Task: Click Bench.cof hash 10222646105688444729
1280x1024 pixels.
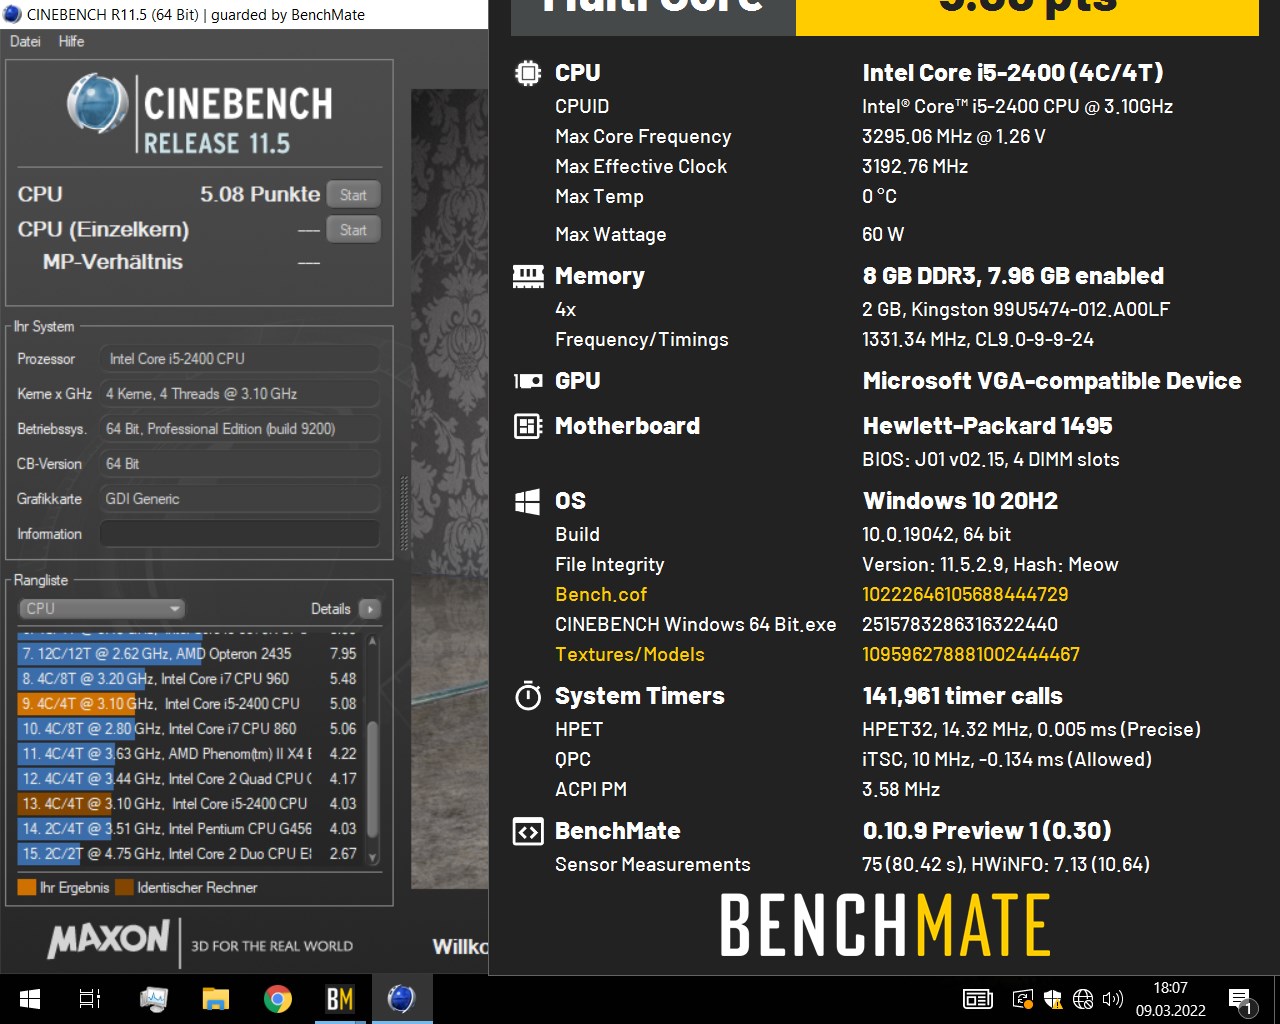Action: pyautogui.click(x=965, y=594)
